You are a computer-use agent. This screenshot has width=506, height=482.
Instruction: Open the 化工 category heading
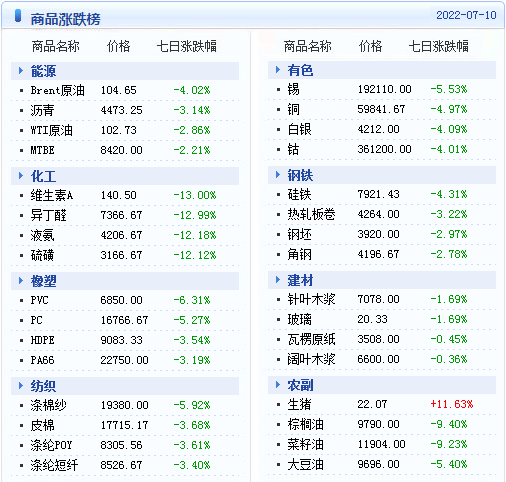point(43,176)
